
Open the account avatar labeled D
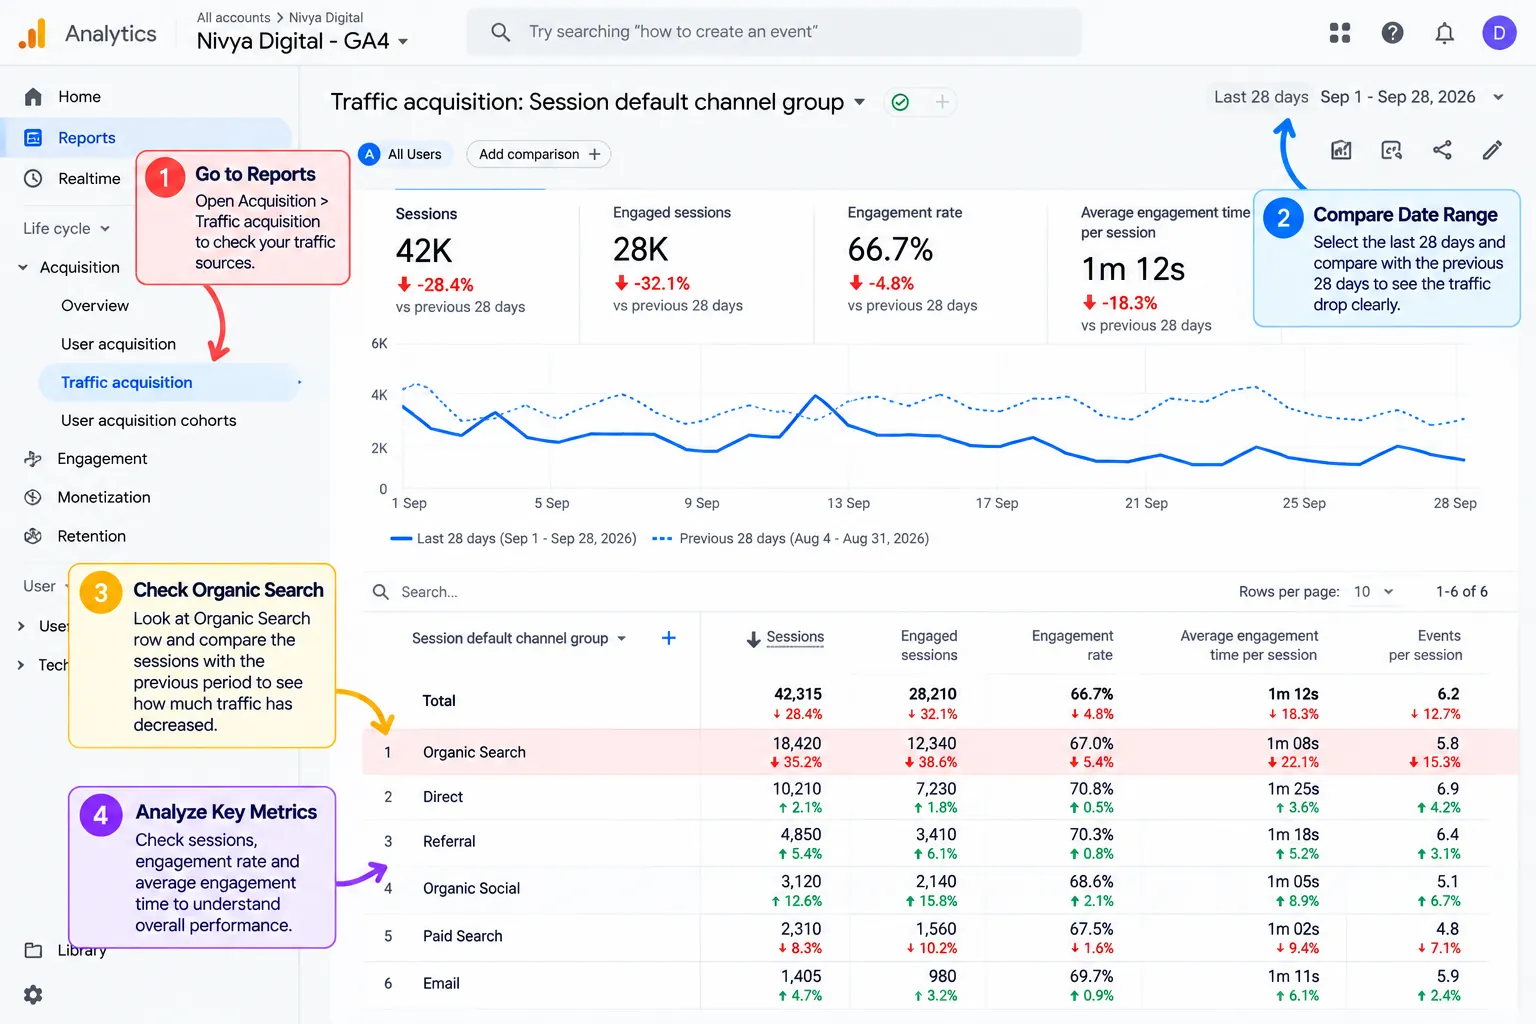[1498, 33]
